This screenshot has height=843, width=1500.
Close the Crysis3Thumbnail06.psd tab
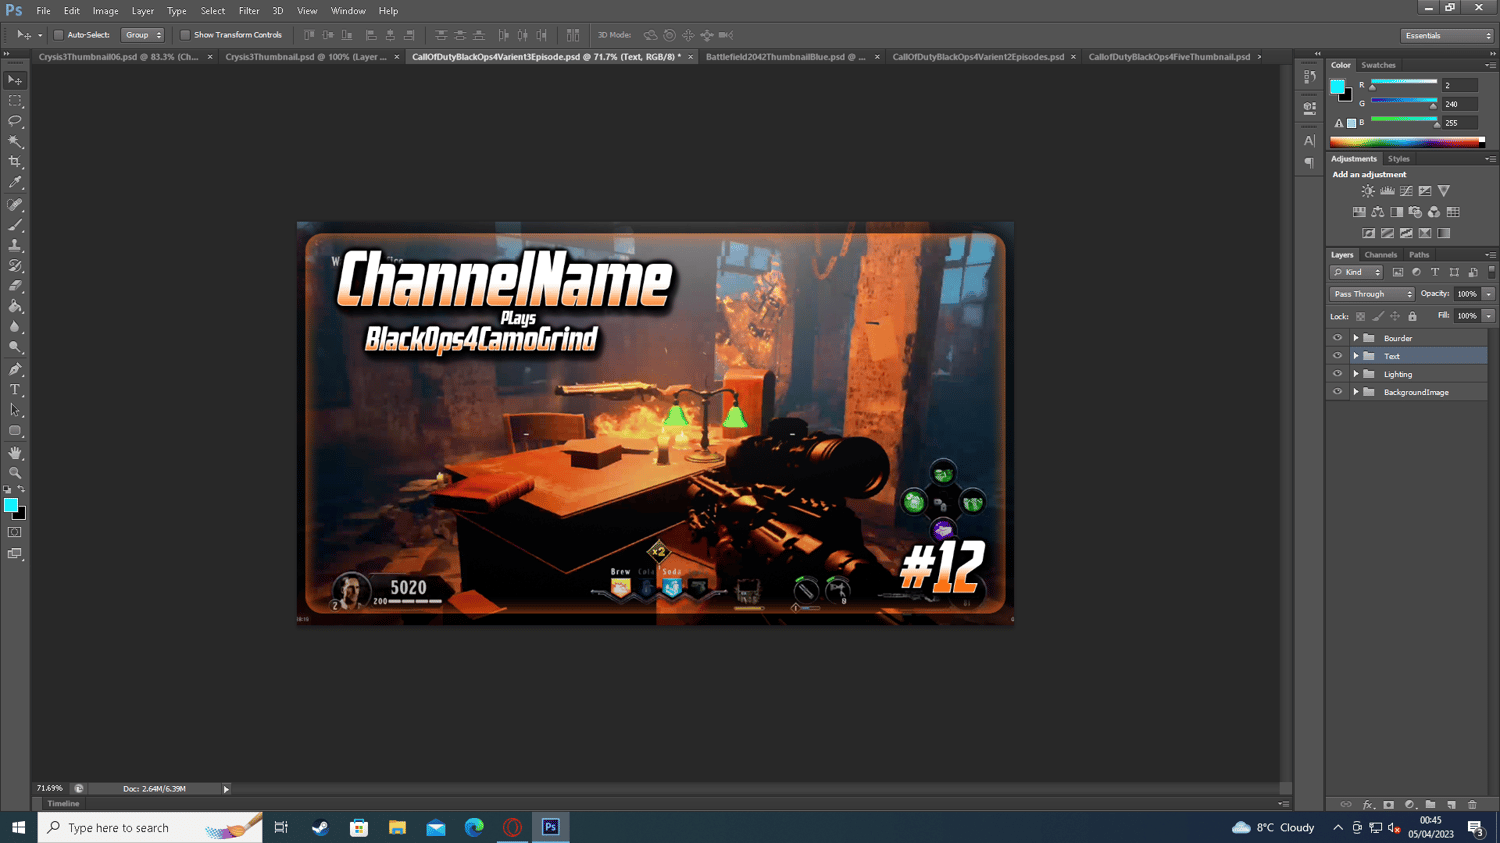tap(210, 57)
